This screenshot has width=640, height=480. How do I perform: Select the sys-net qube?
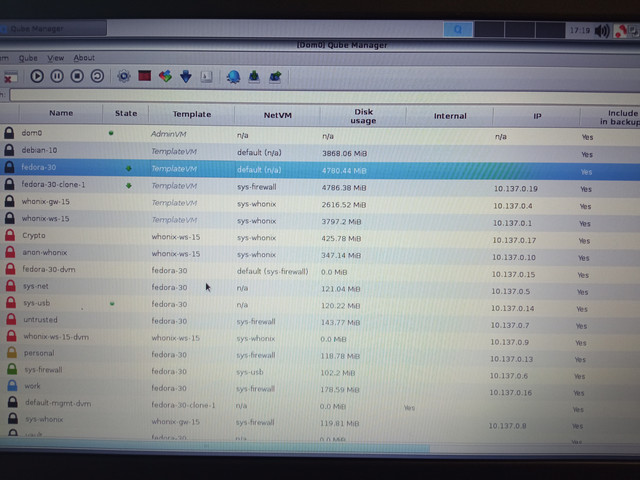(x=36, y=286)
